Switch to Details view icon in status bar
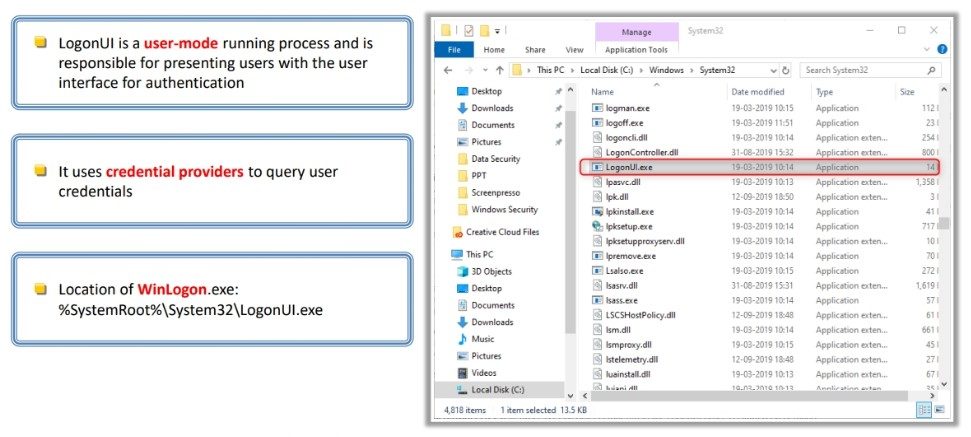The height and width of the screenshot is (437, 971). (924, 410)
